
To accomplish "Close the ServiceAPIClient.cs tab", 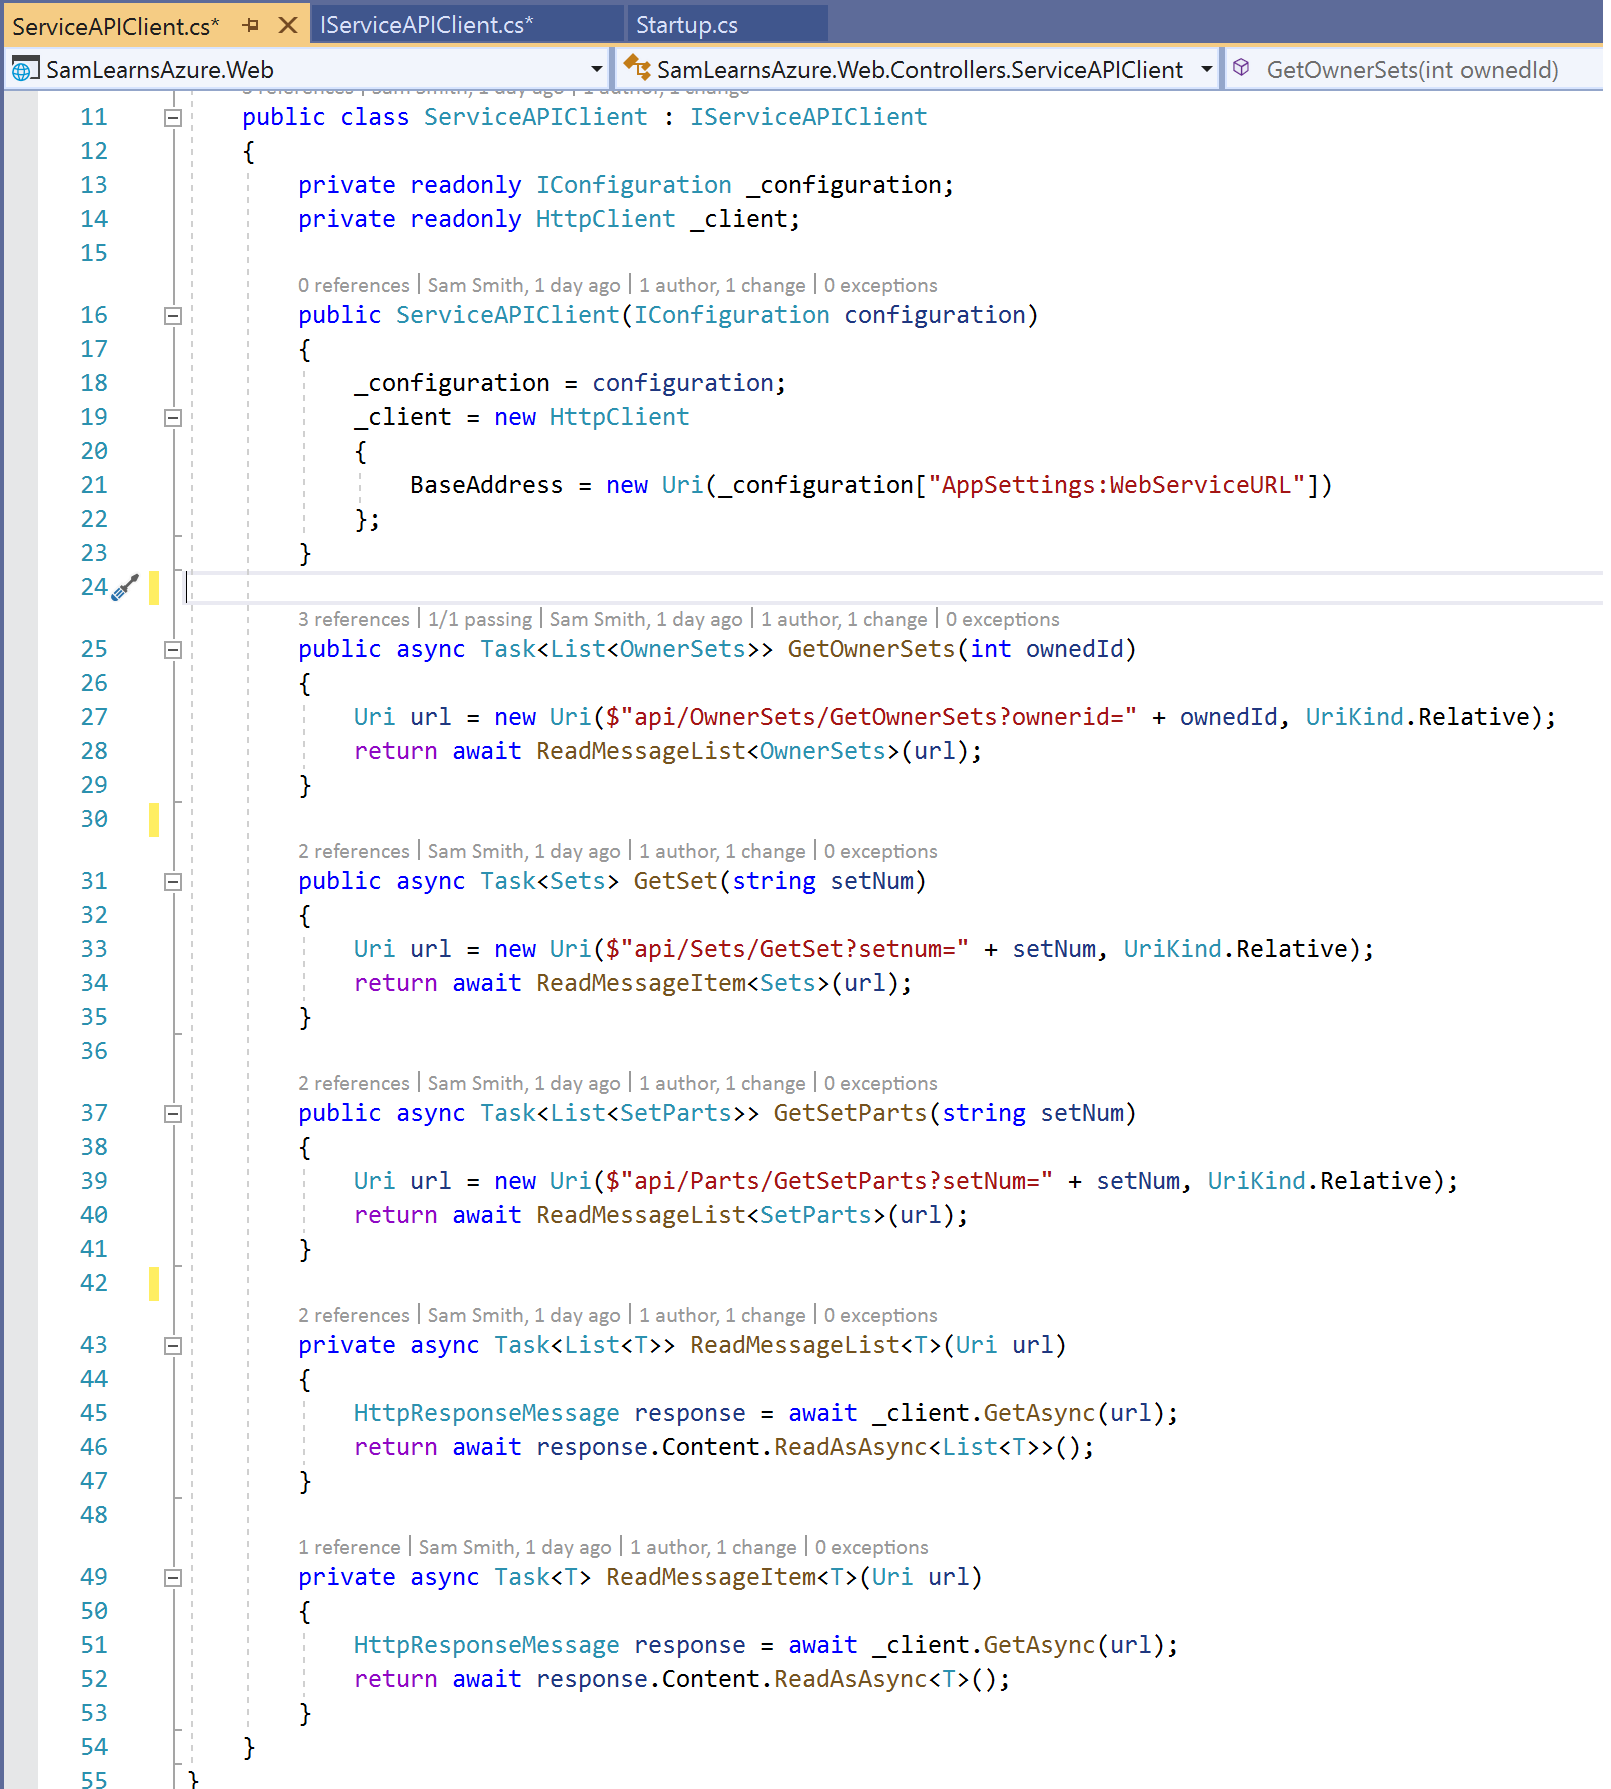I will (x=288, y=25).
